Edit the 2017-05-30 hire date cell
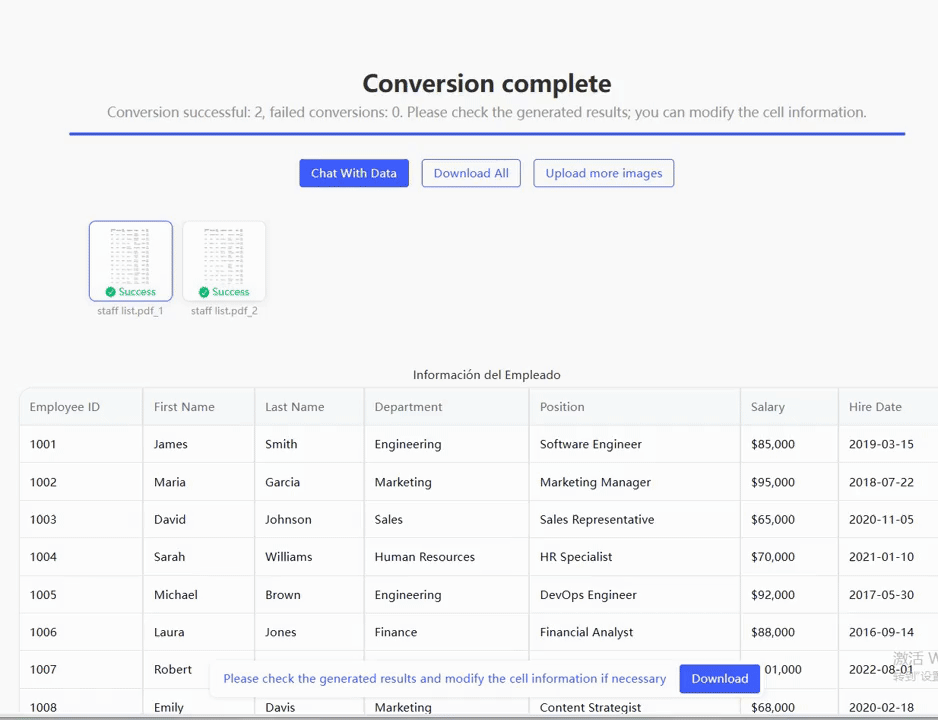Viewport: 938px width, 720px height. pyautogui.click(x=881, y=595)
